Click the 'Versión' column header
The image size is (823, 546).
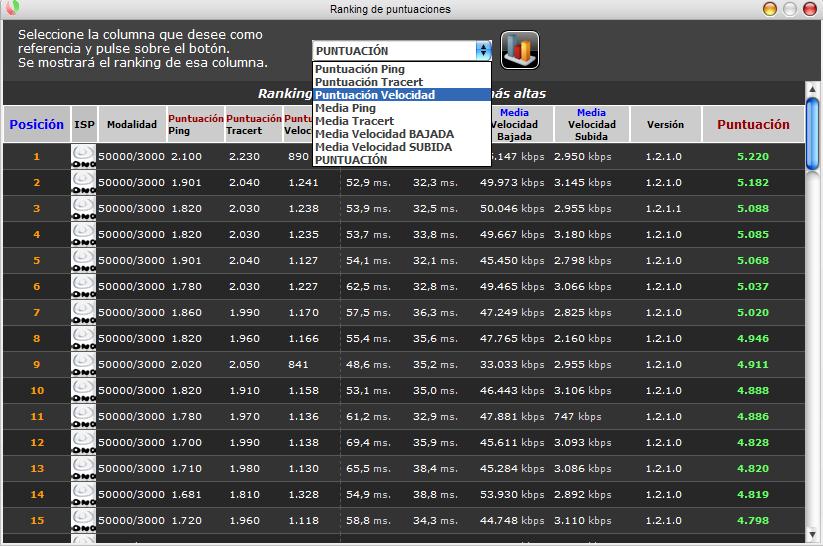point(665,125)
